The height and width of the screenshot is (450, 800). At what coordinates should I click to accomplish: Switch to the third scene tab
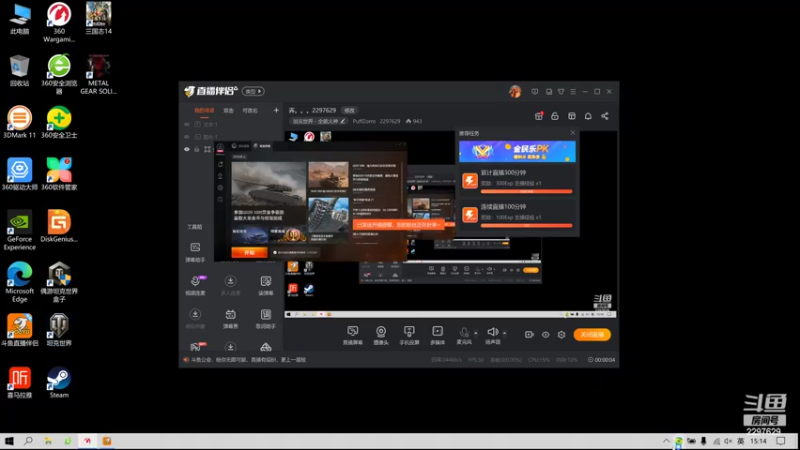pos(250,111)
